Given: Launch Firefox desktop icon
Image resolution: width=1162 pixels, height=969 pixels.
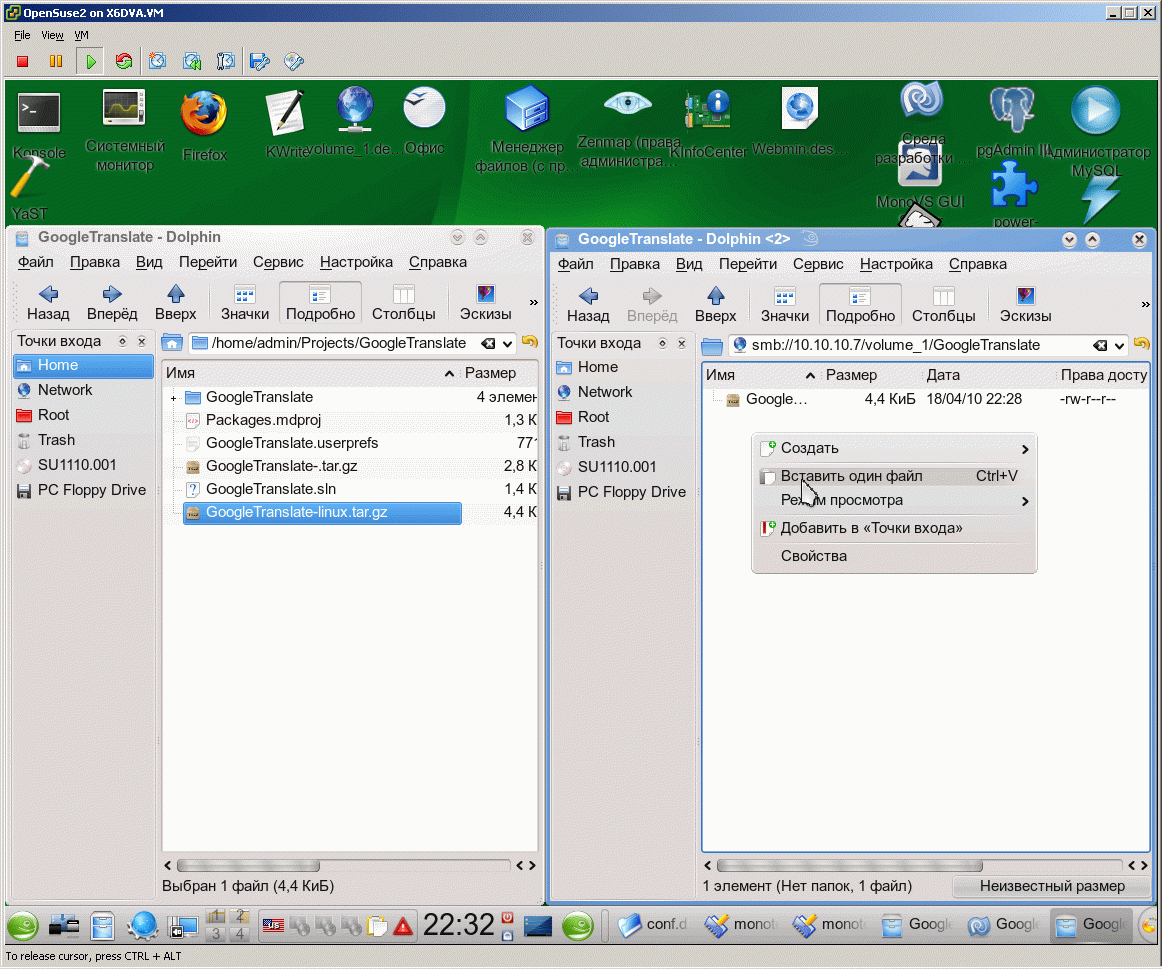Looking at the screenshot, I should click(x=204, y=126).
